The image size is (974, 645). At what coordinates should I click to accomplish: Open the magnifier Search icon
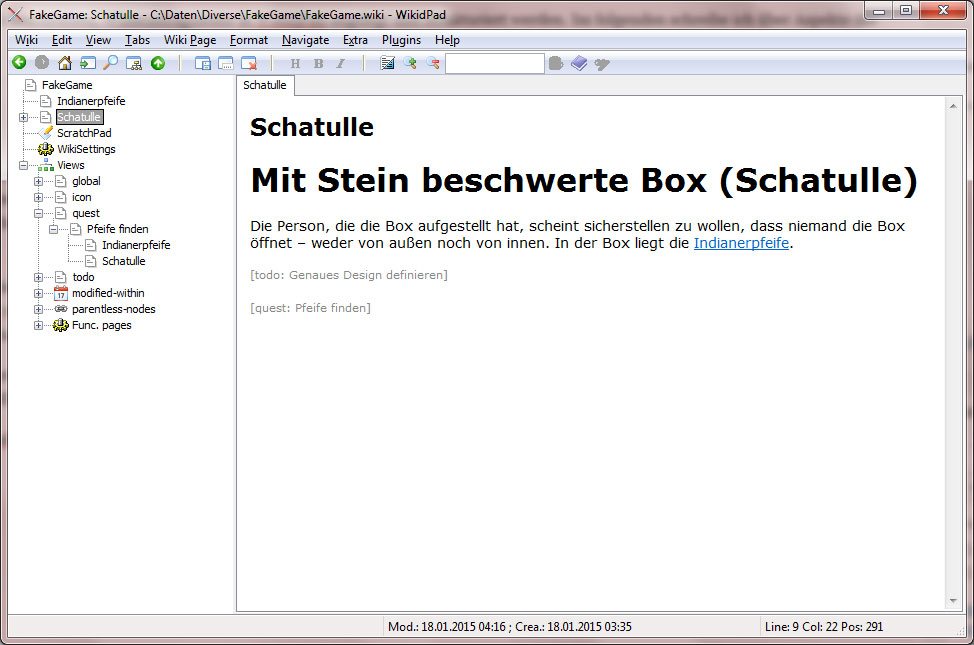(x=111, y=63)
